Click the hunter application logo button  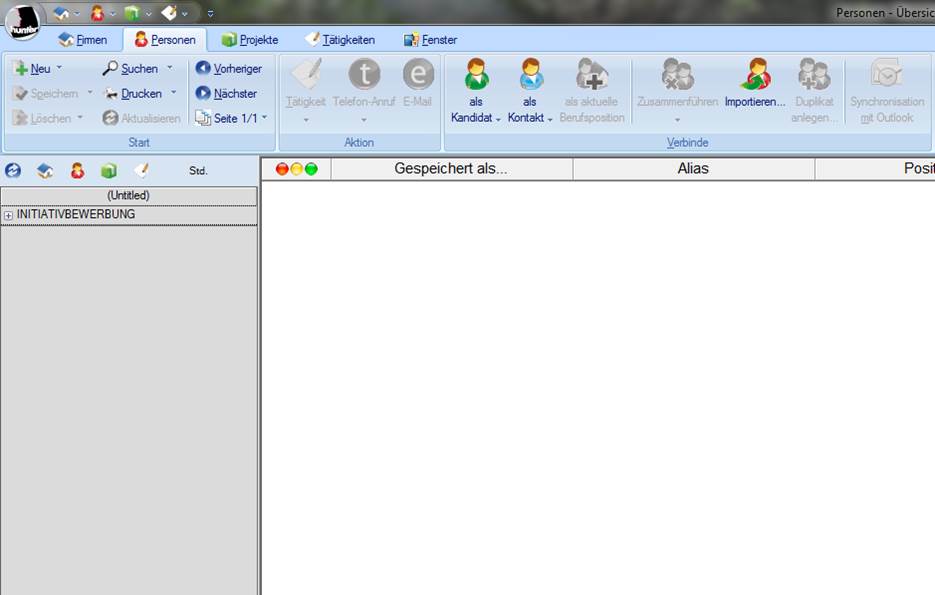22,22
